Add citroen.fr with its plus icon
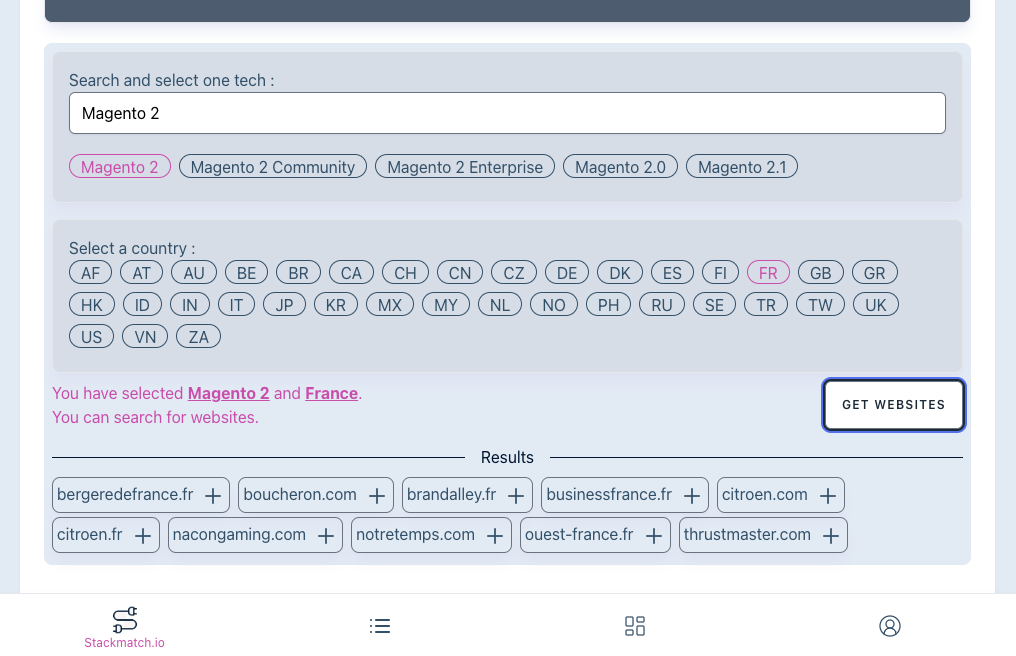1016x656 pixels. [x=143, y=535]
